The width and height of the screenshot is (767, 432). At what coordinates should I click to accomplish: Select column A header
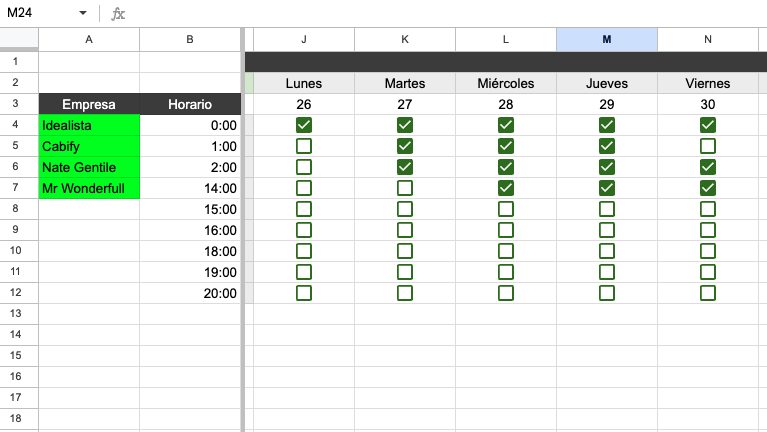89,39
